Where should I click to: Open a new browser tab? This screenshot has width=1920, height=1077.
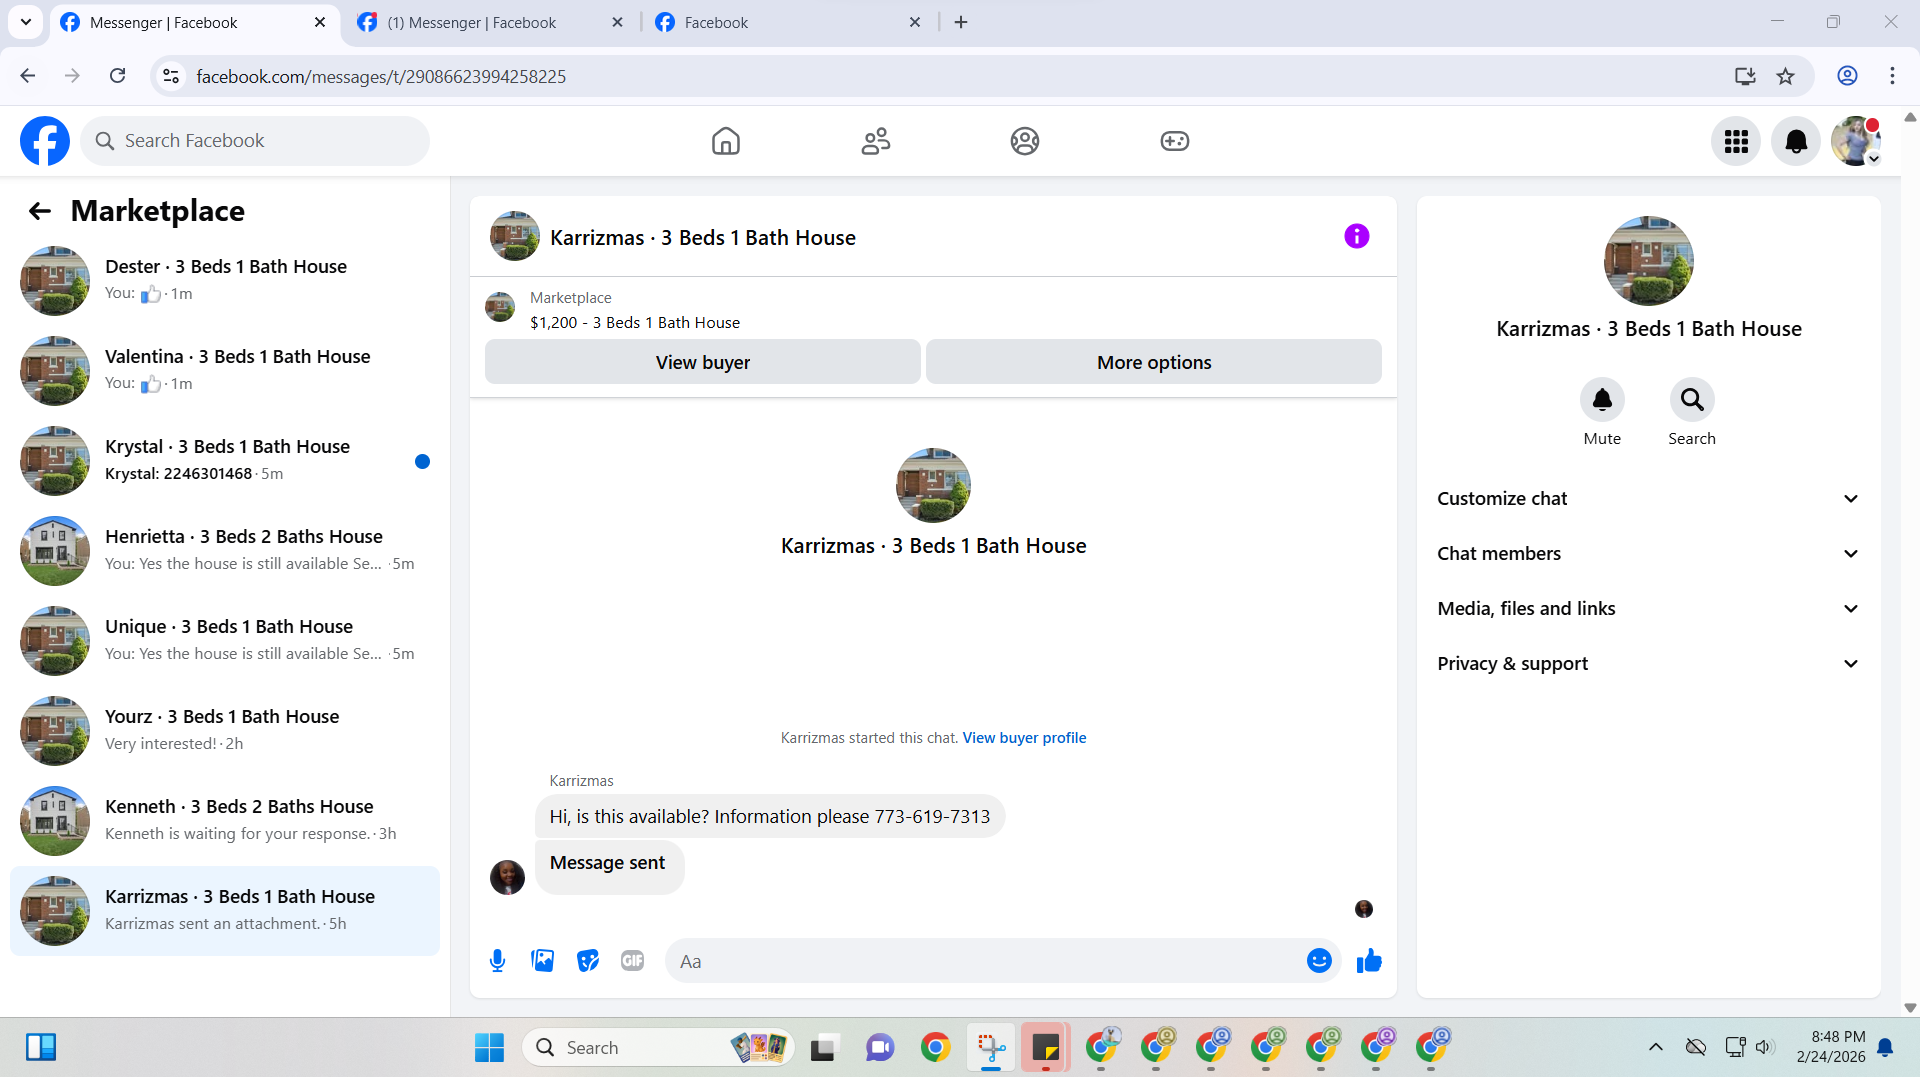961,22
